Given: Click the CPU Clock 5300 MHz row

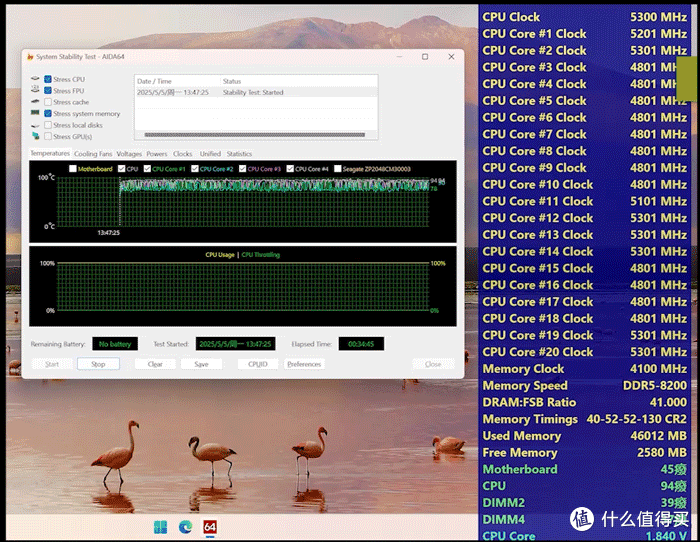Looking at the screenshot, I should [x=584, y=17].
